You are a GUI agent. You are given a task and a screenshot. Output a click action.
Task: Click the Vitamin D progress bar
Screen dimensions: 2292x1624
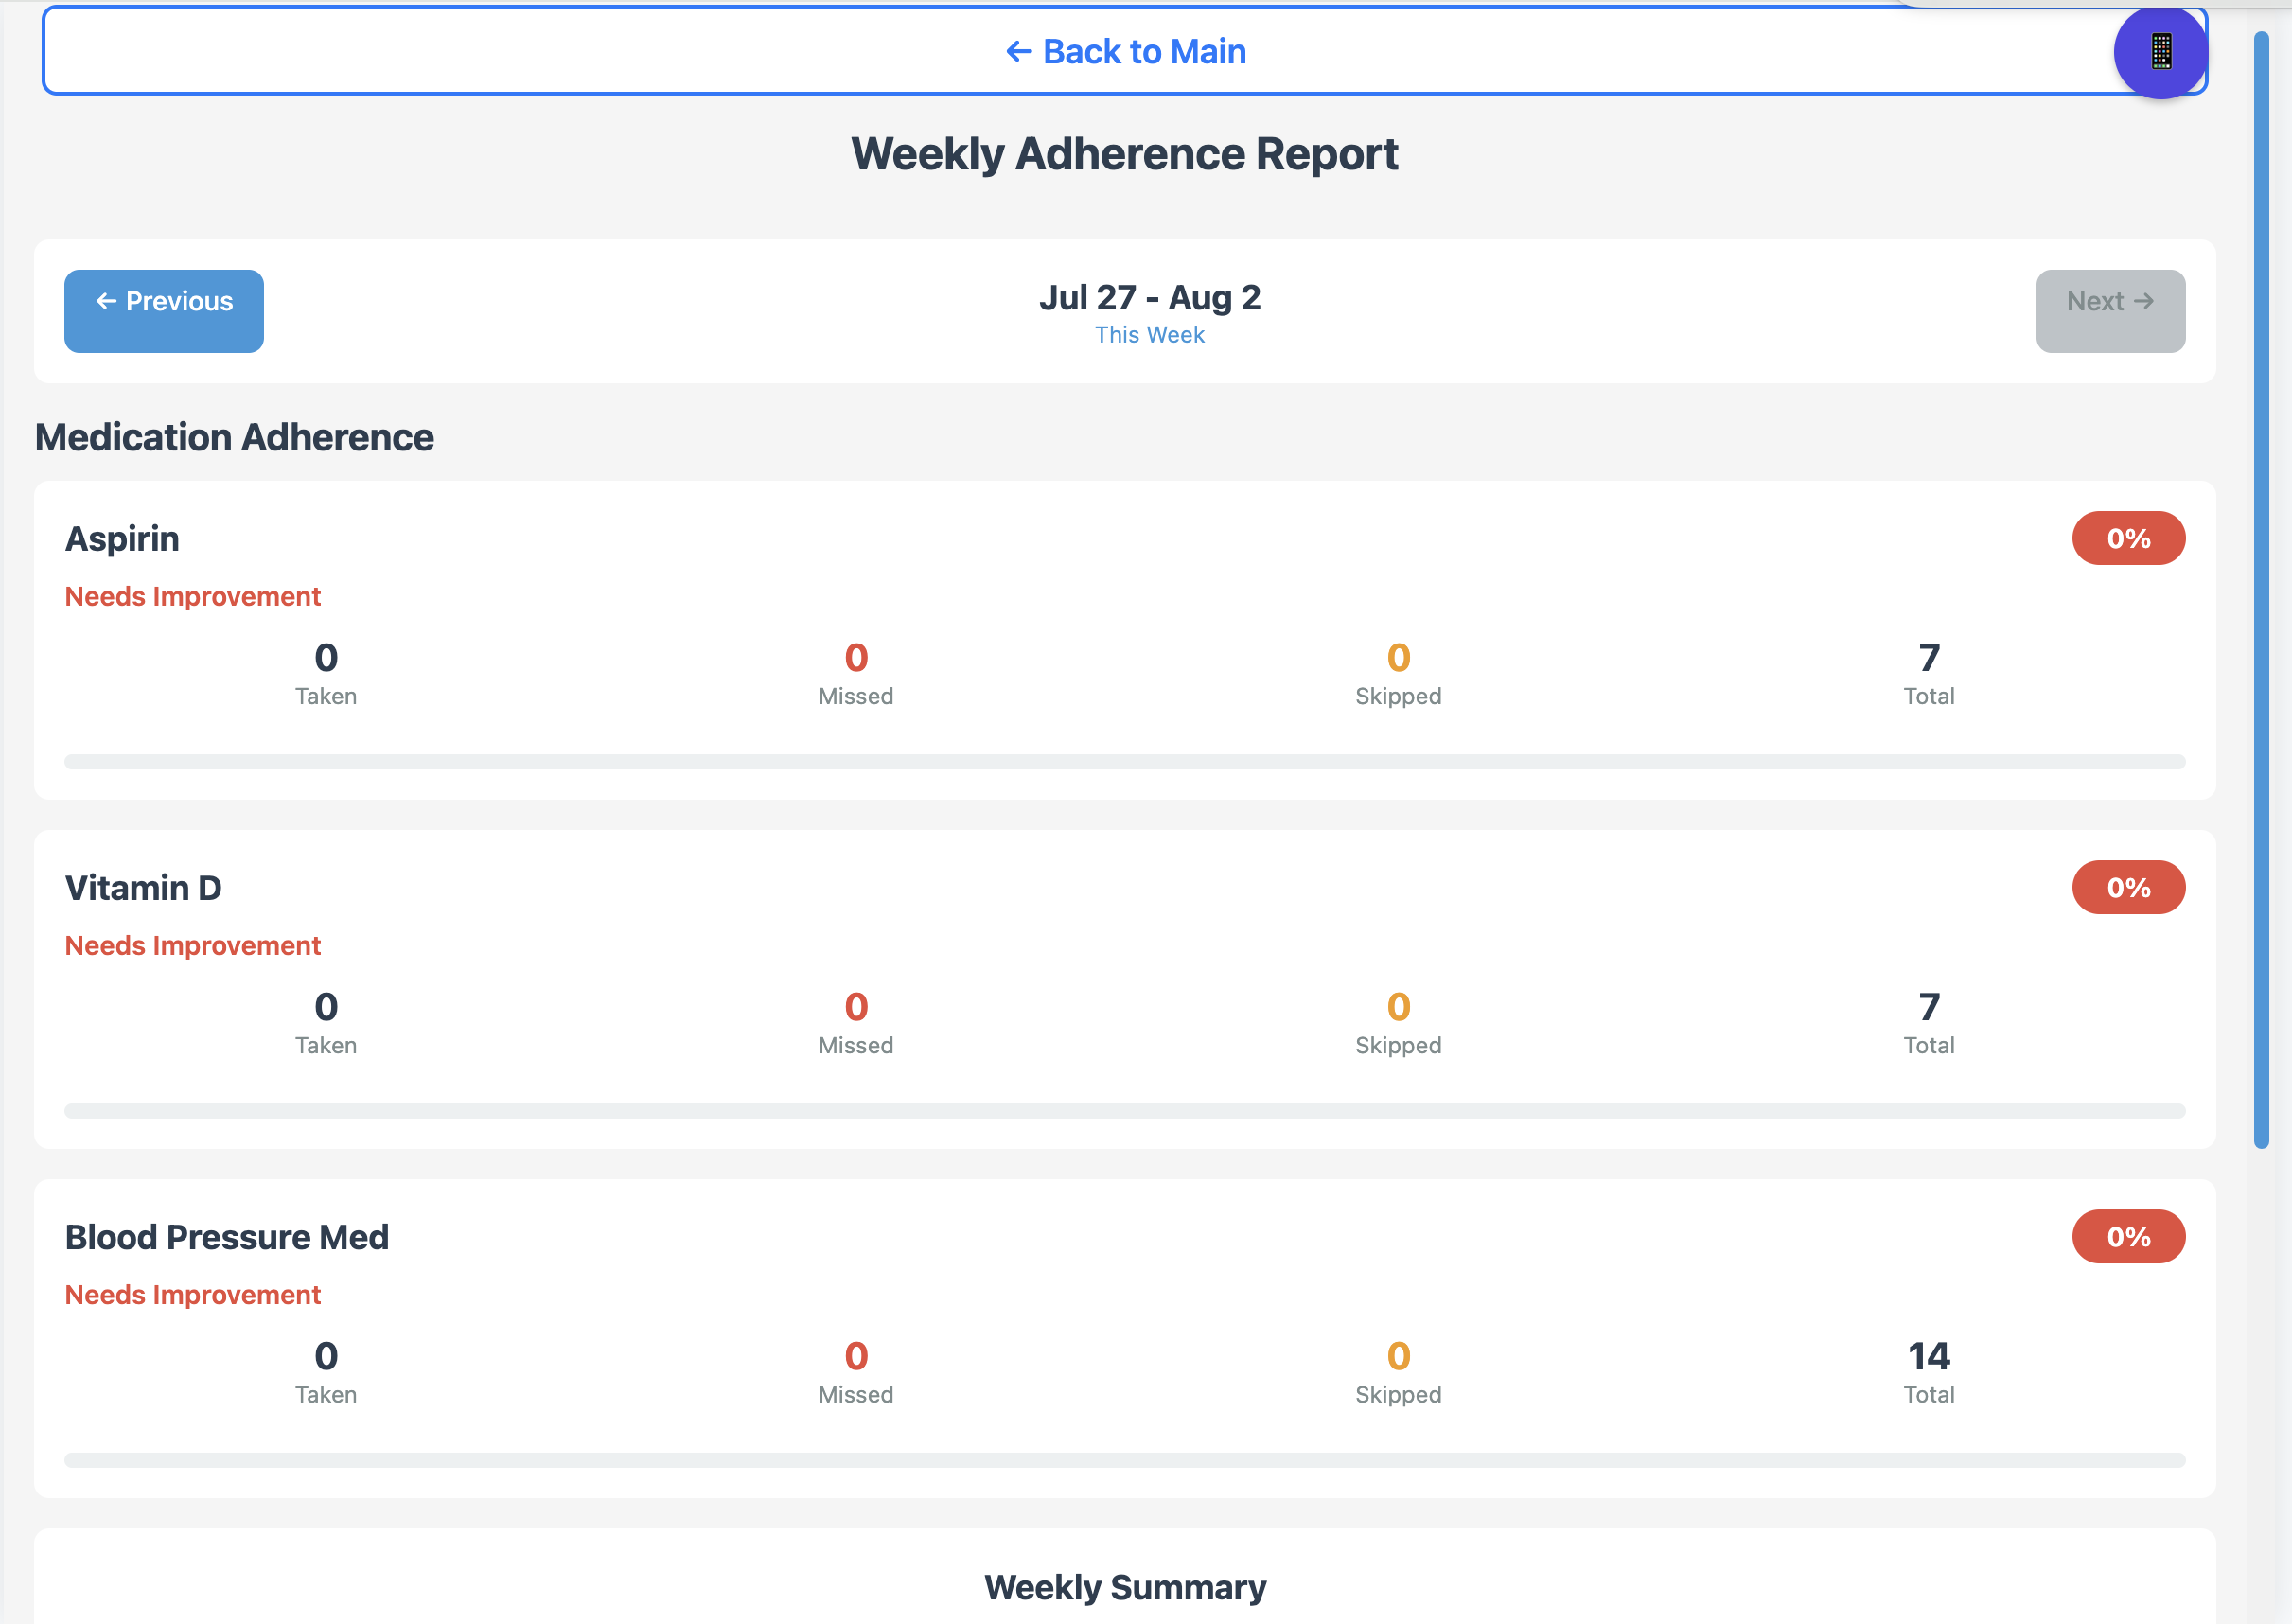pos(1124,1111)
